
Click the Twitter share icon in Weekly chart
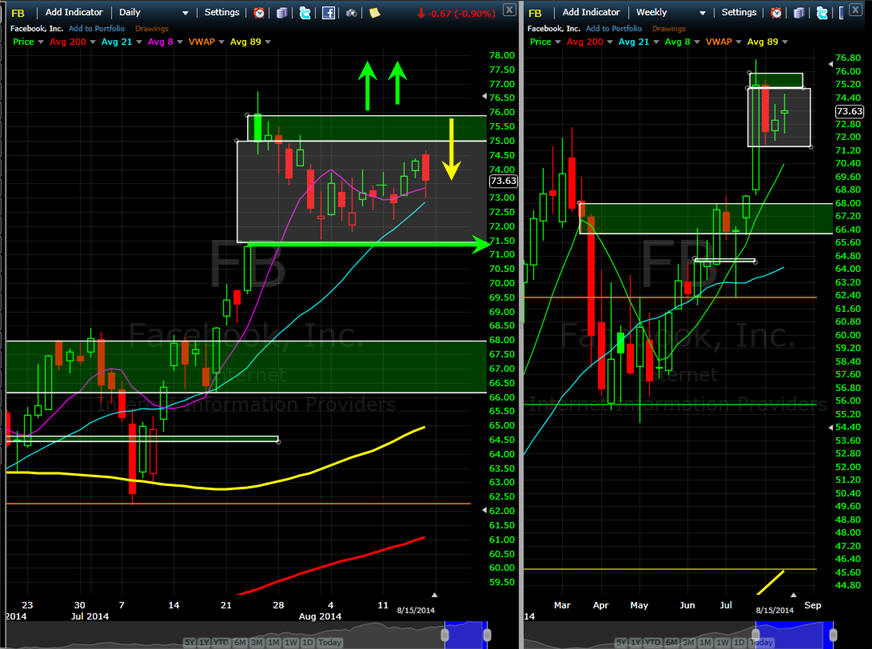coord(822,12)
